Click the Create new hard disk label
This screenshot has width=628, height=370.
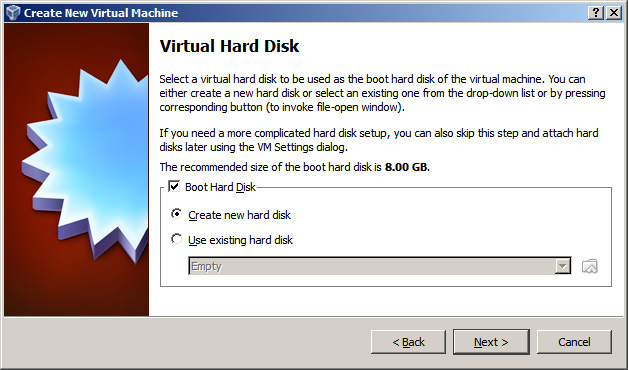click(239, 215)
